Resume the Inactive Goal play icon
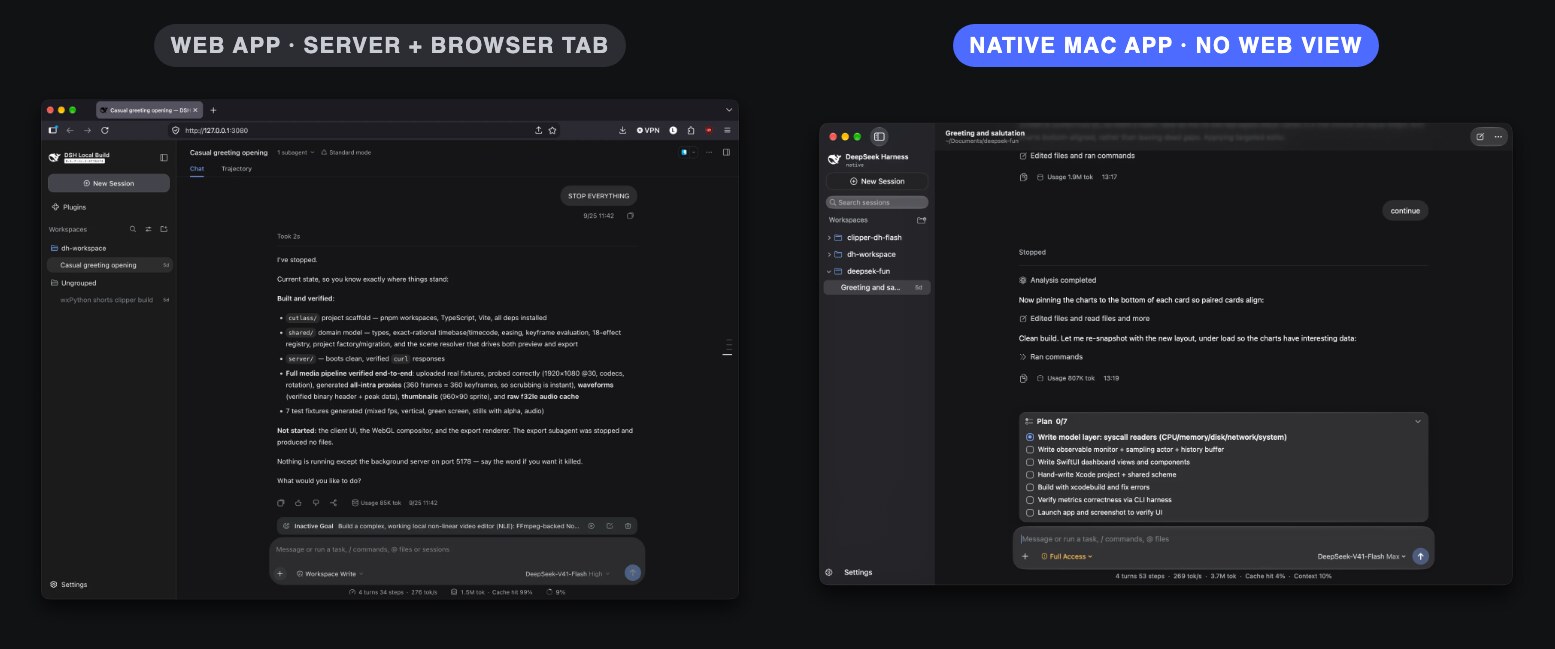 [591, 525]
